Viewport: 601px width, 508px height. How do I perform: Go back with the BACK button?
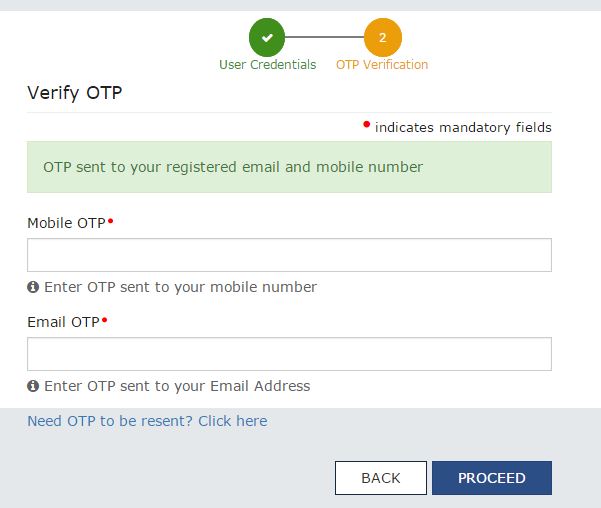tap(381, 478)
